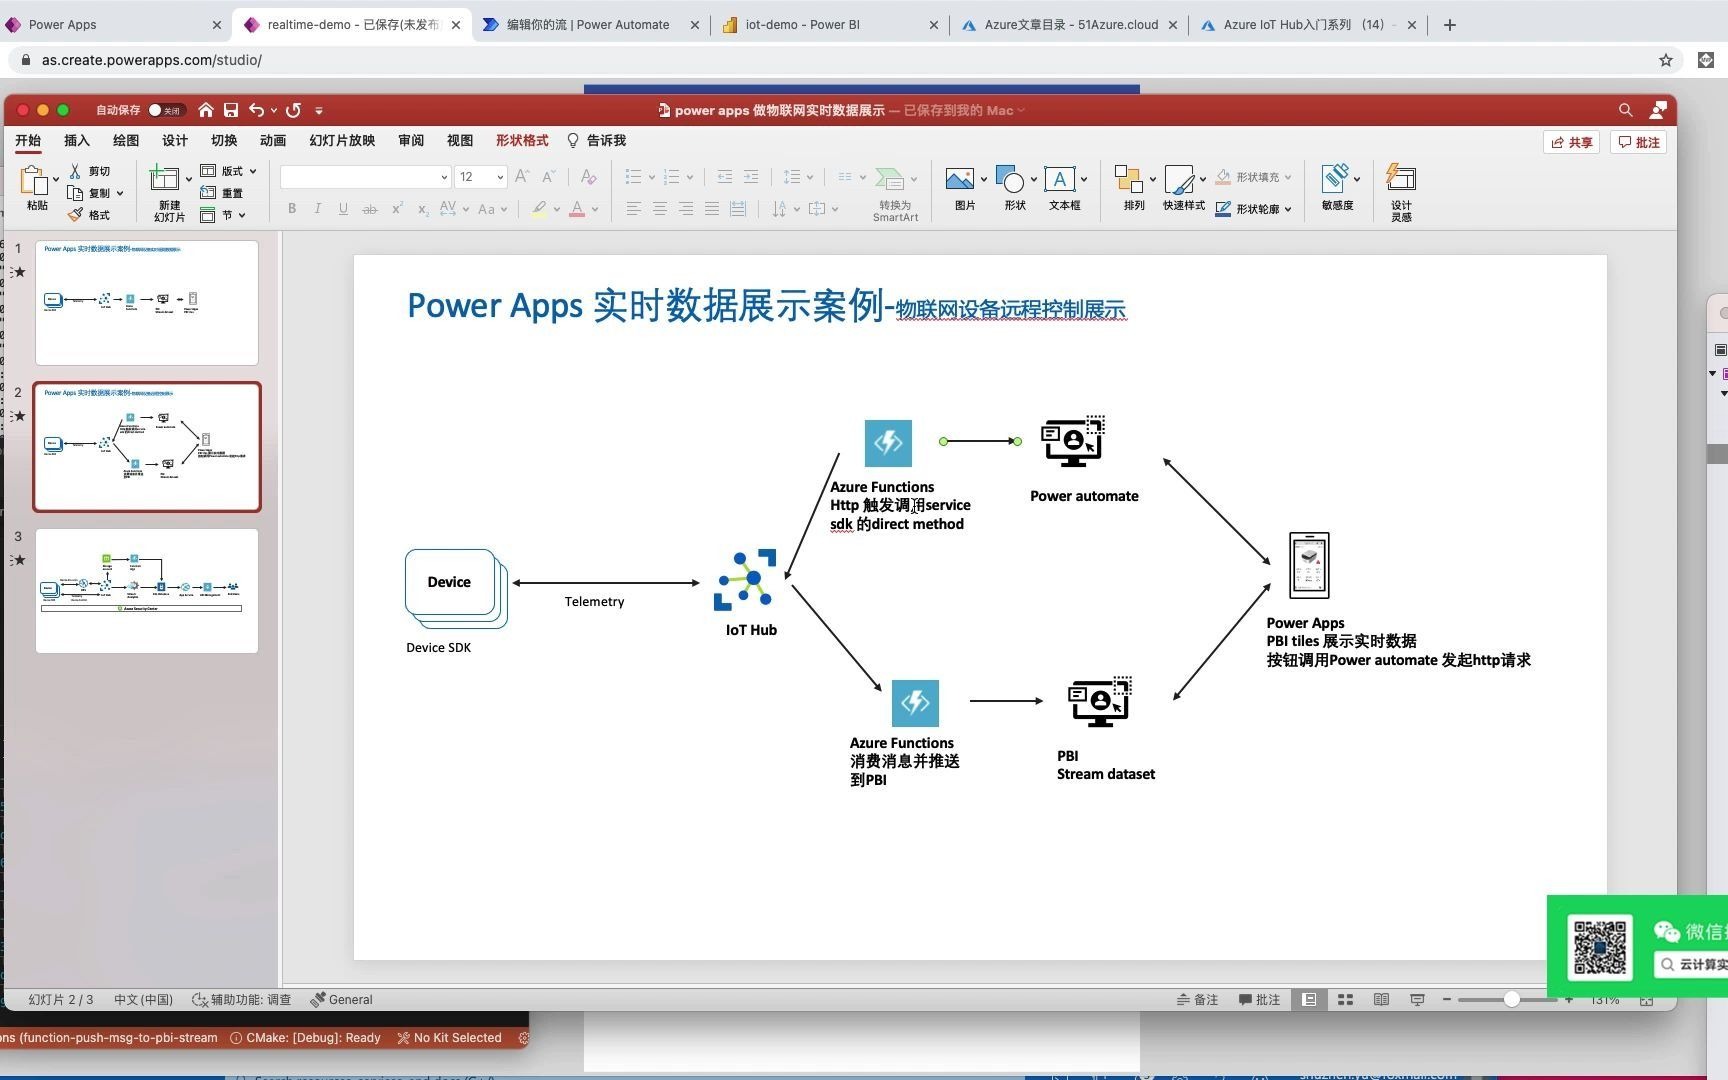This screenshot has width=1728, height=1080.
Task: Clear all text formatting
Action: [x=588, y=177]
